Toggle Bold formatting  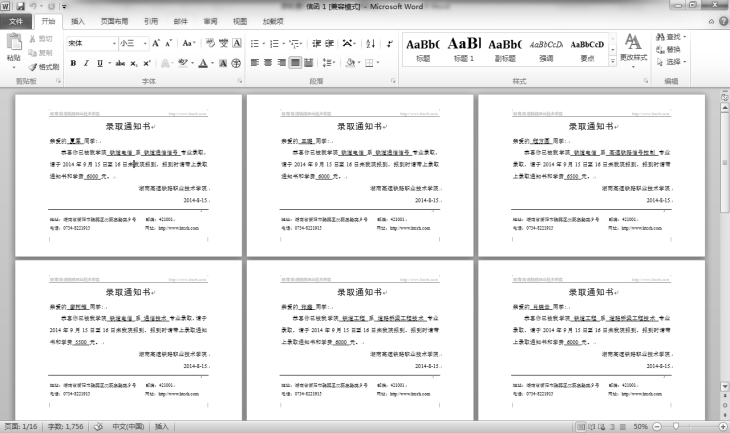[x=73, y=63]
